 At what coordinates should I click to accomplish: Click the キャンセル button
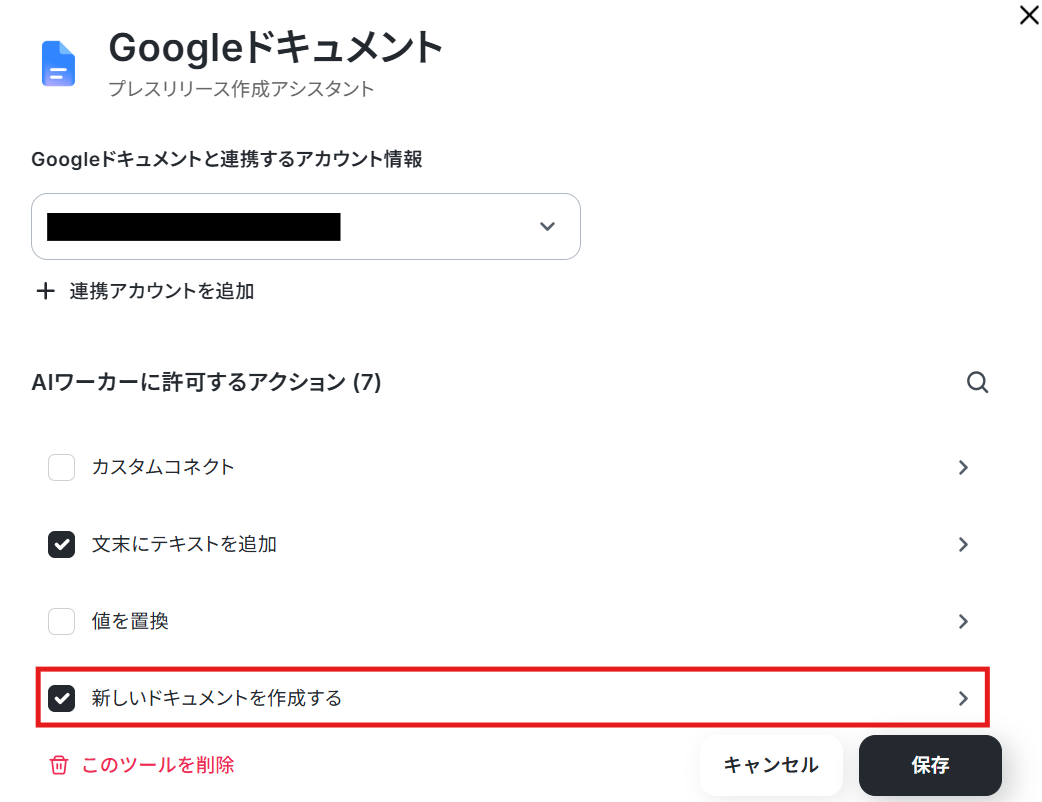[771, 765]
